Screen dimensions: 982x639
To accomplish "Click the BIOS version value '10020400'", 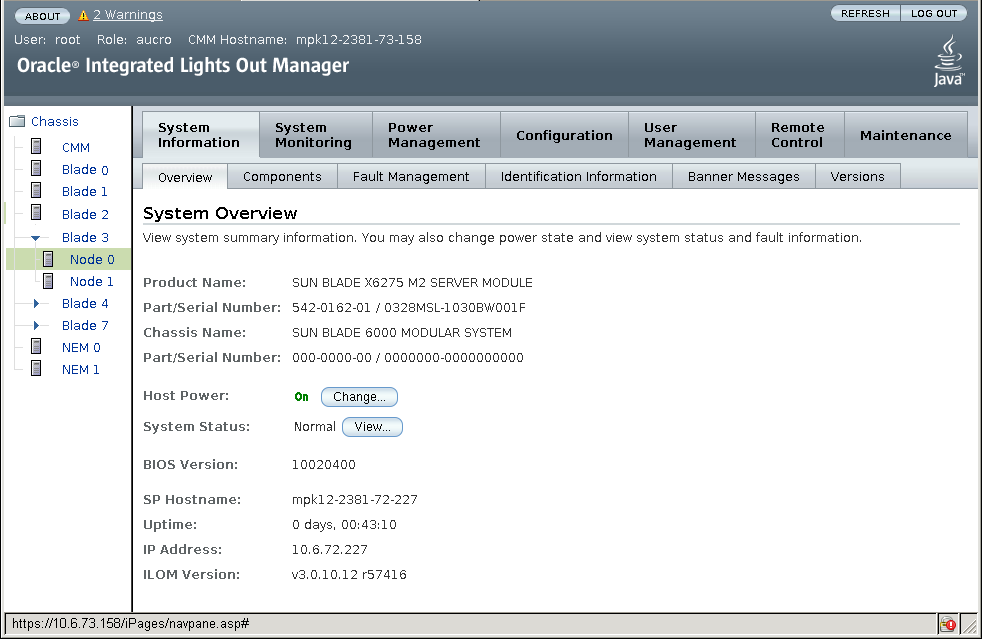I will point(324,465).
